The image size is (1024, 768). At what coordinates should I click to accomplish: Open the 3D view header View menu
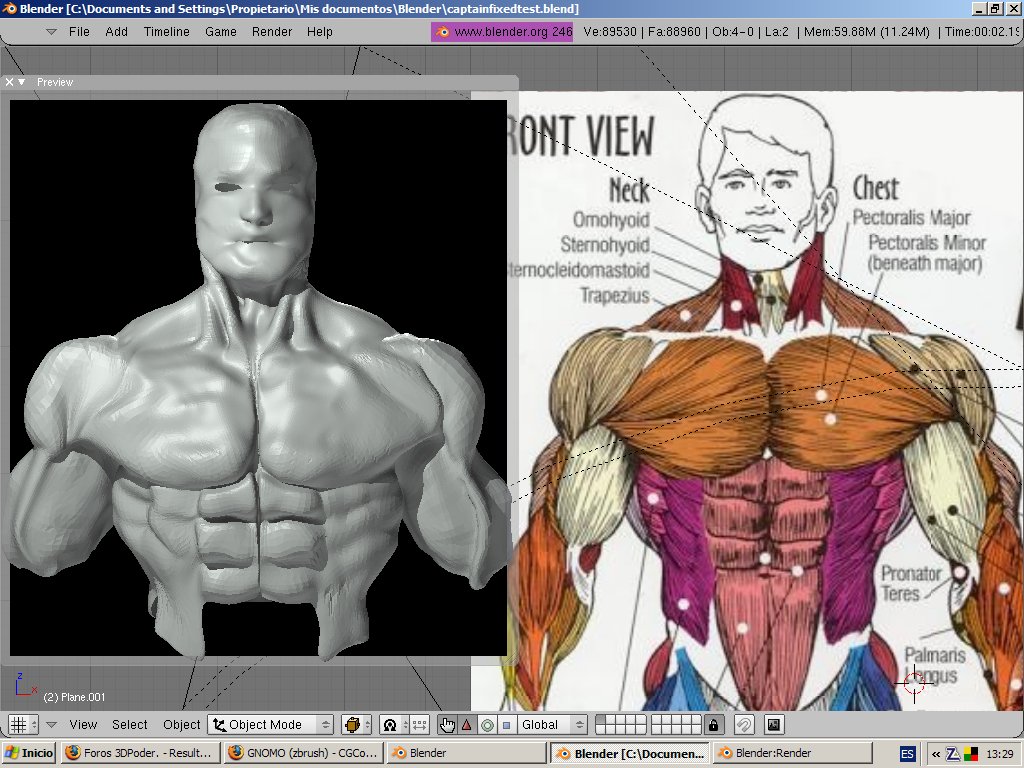click(83, 725)
